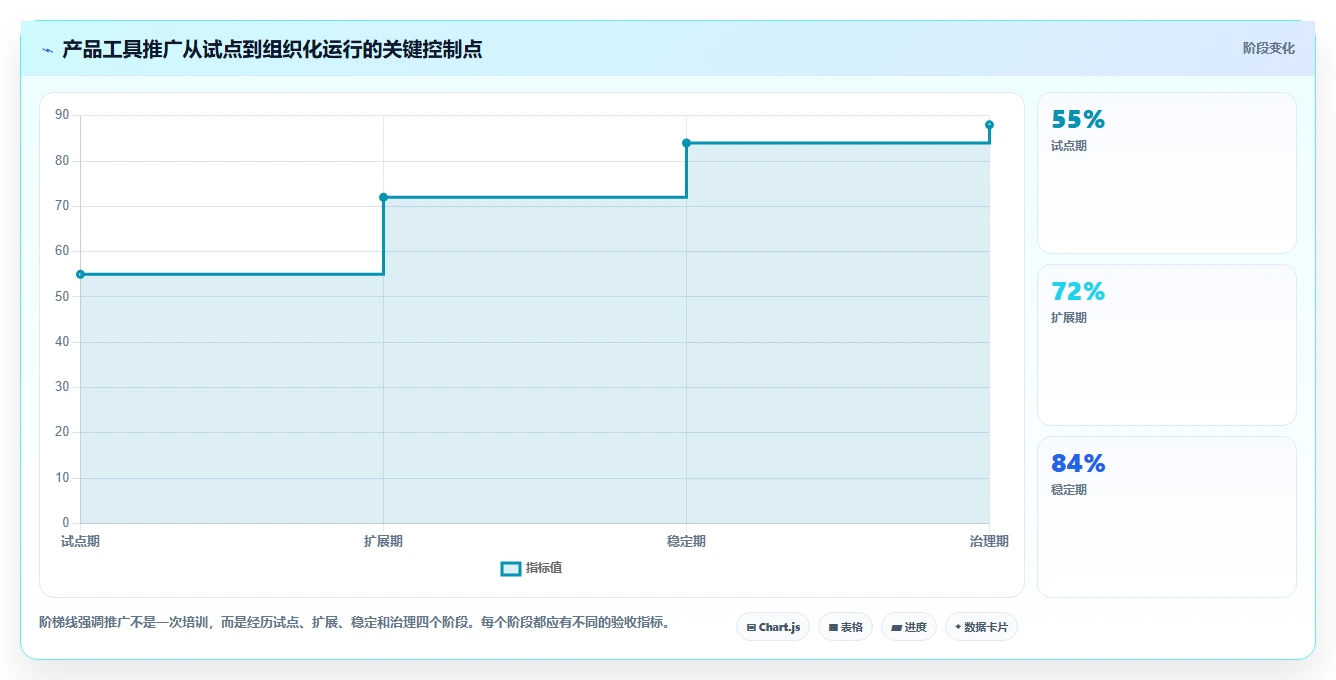Click the 72% value text
Viewport: 1336px width, 680px height.
click(x=1078, y=292)
